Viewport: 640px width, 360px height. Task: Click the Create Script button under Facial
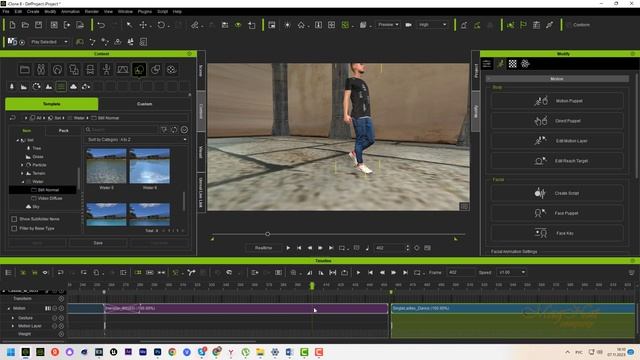pos(557,193)
